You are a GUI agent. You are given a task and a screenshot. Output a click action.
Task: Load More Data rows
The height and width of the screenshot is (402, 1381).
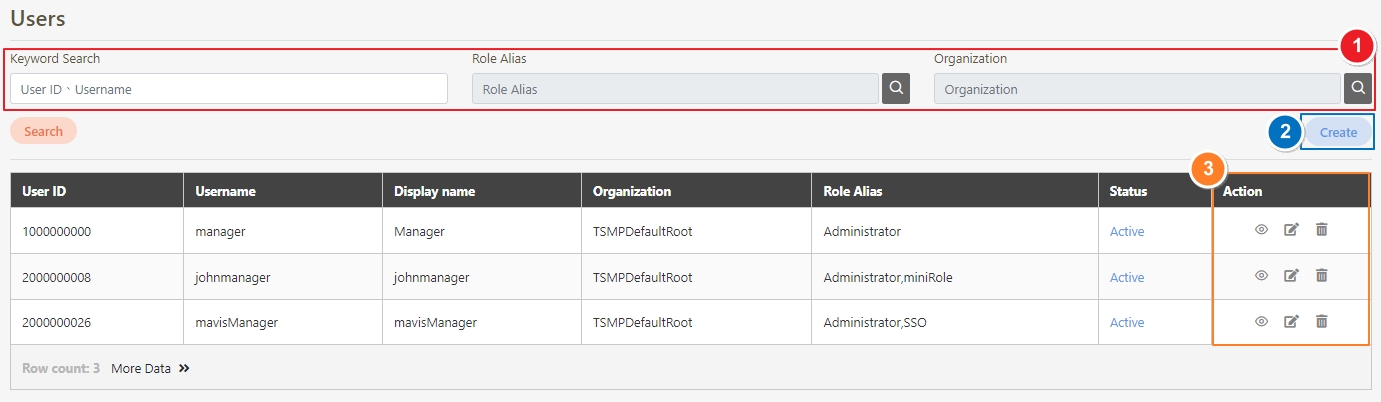(x=150, y=368)
